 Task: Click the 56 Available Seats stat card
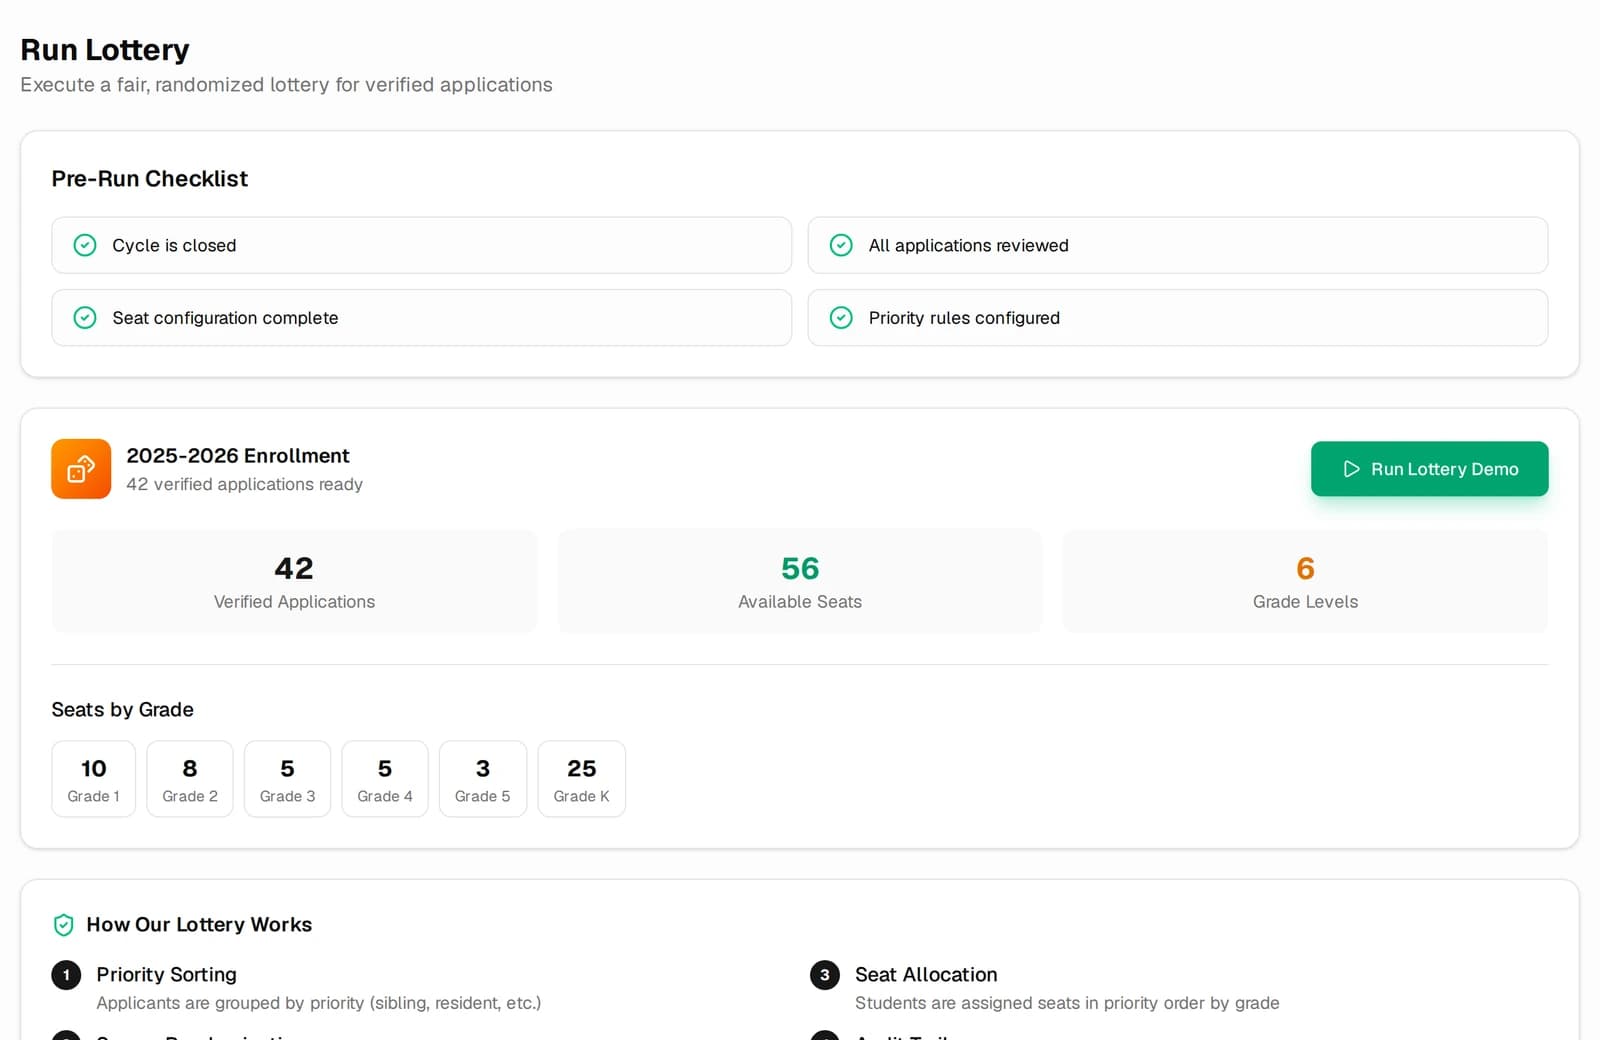800,581
